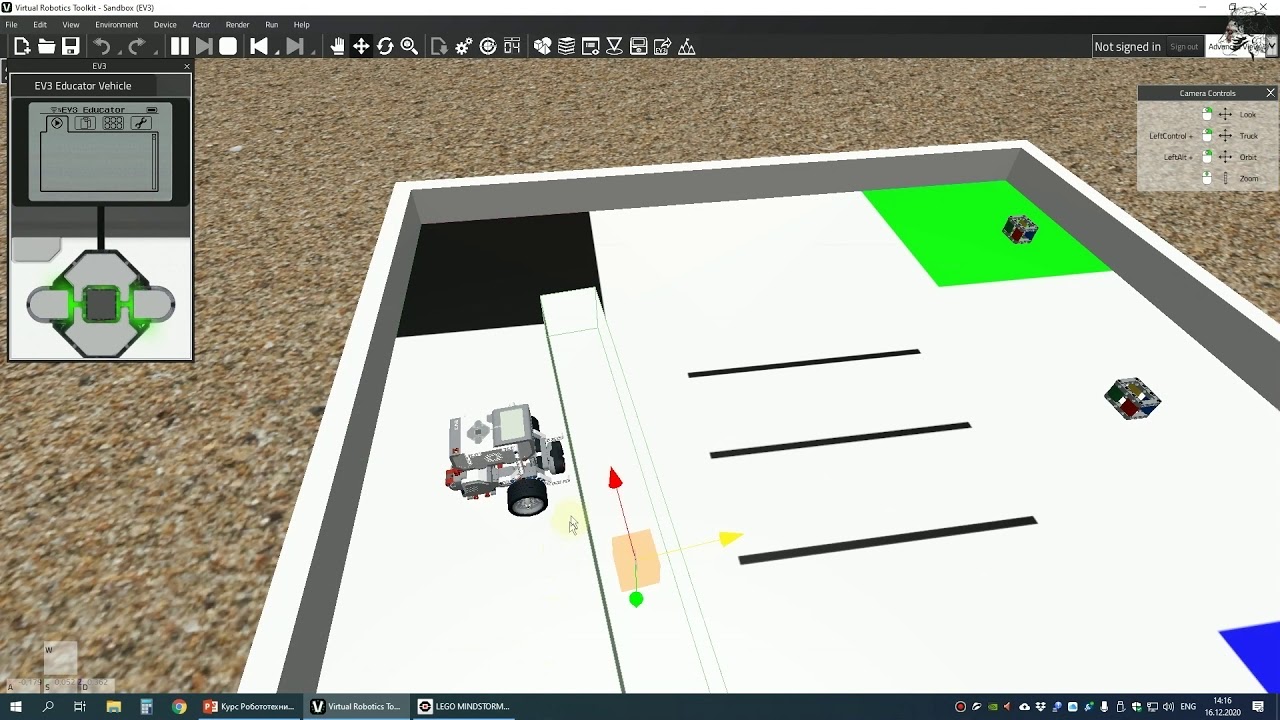The image size is (1280, 720).
Task: Click the funnel shaped toolbar icon
Action: point(615,46)
